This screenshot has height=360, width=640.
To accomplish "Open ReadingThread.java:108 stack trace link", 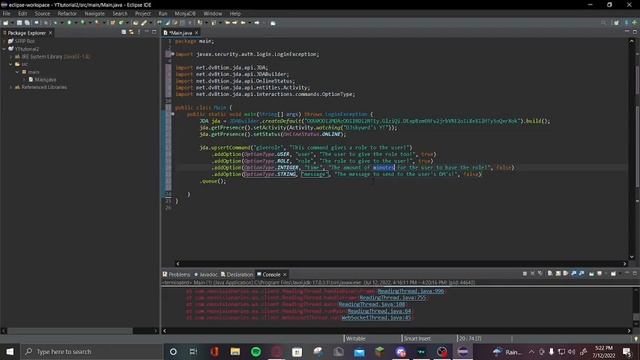I will tap(371, 304).
